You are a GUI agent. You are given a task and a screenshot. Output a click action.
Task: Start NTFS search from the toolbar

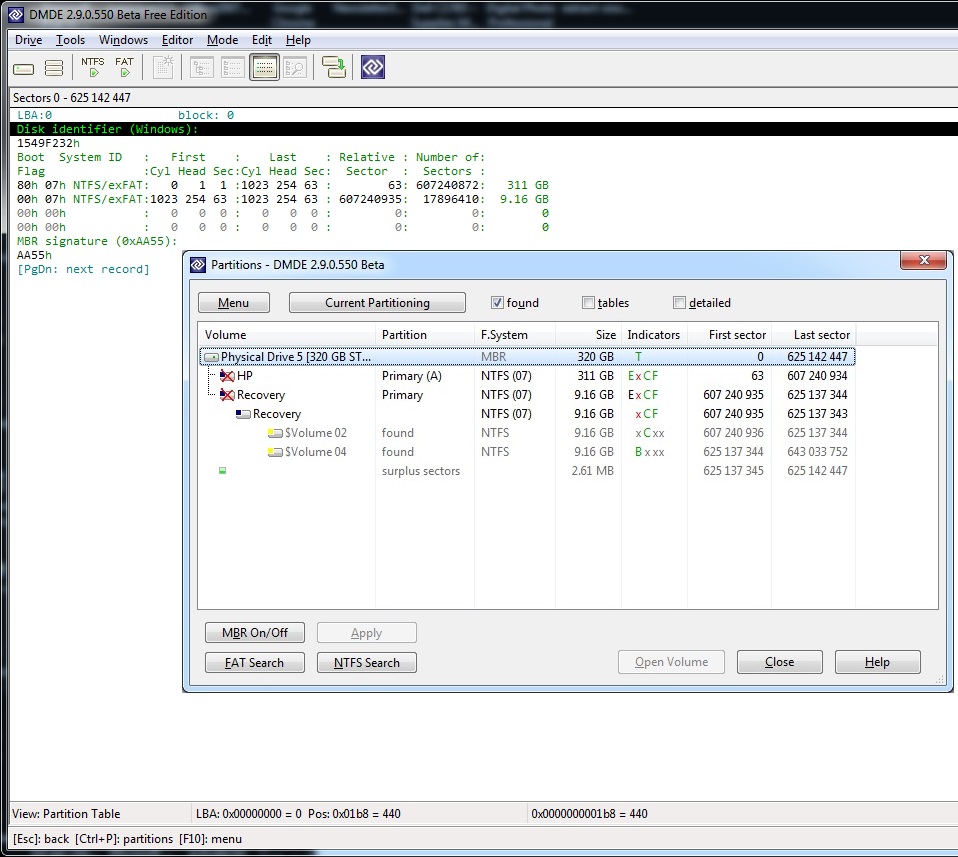coord(93,67)
